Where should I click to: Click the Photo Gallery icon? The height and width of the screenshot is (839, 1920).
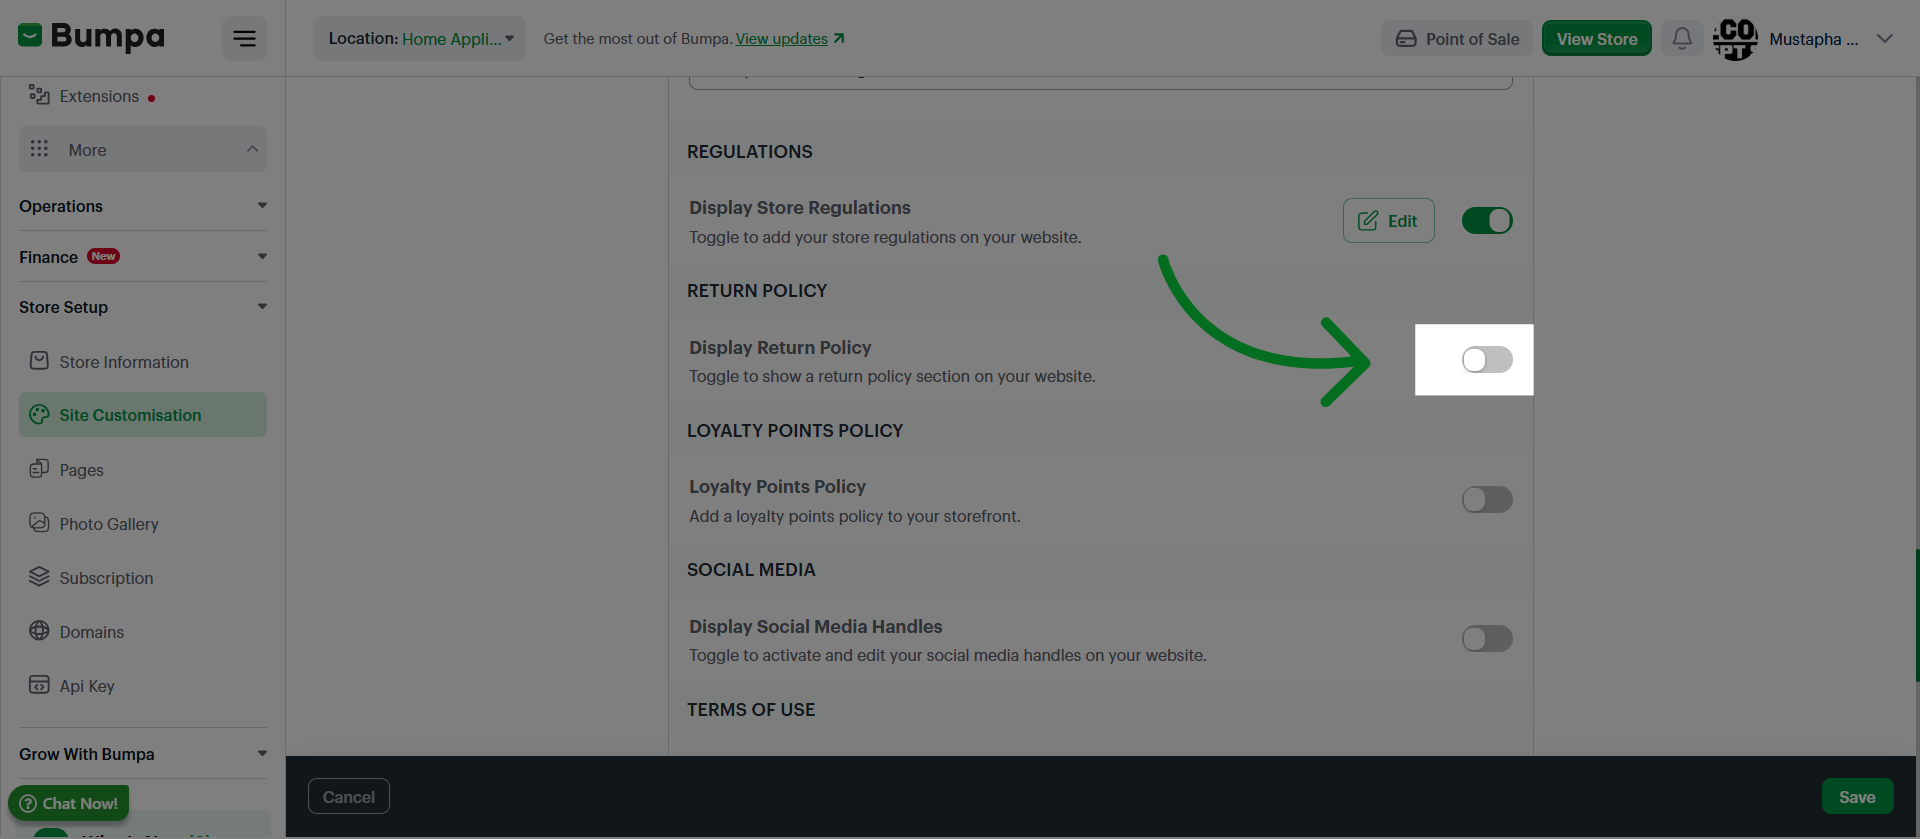[39, 523]
